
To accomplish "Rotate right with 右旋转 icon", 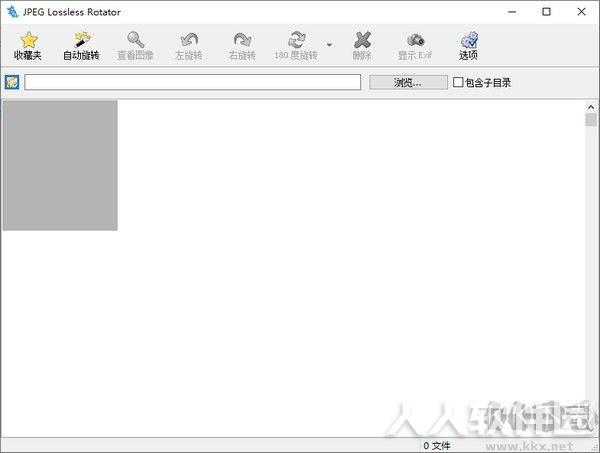I will pos(242,40).
